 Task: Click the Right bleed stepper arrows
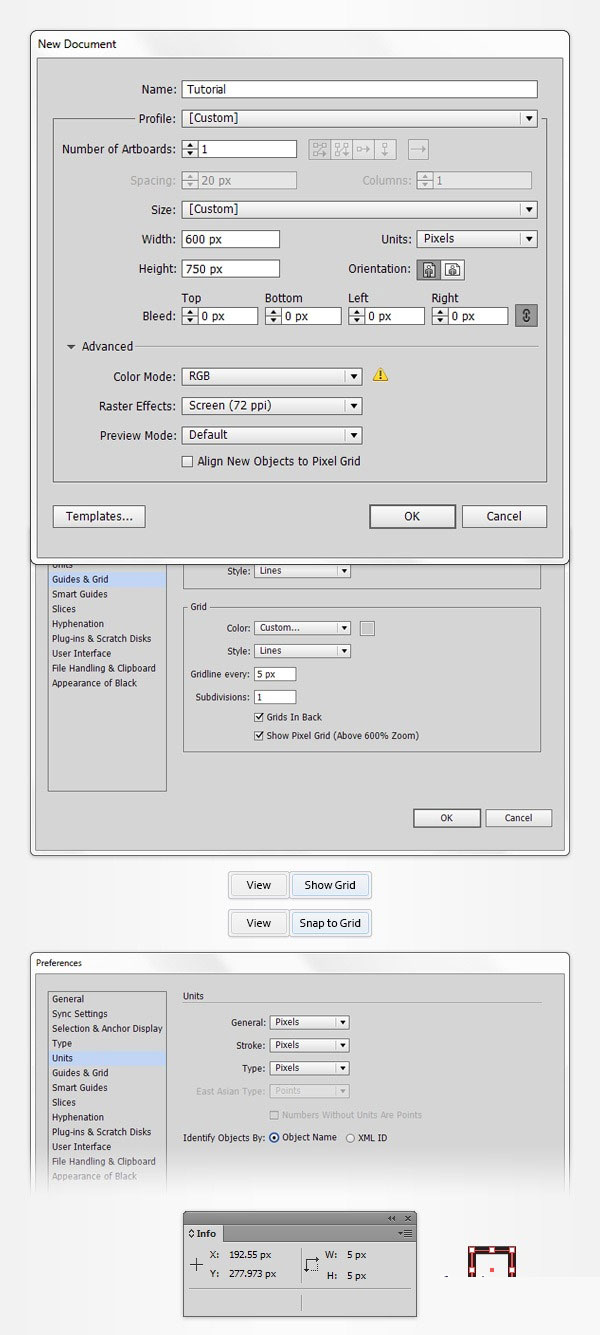438,316
